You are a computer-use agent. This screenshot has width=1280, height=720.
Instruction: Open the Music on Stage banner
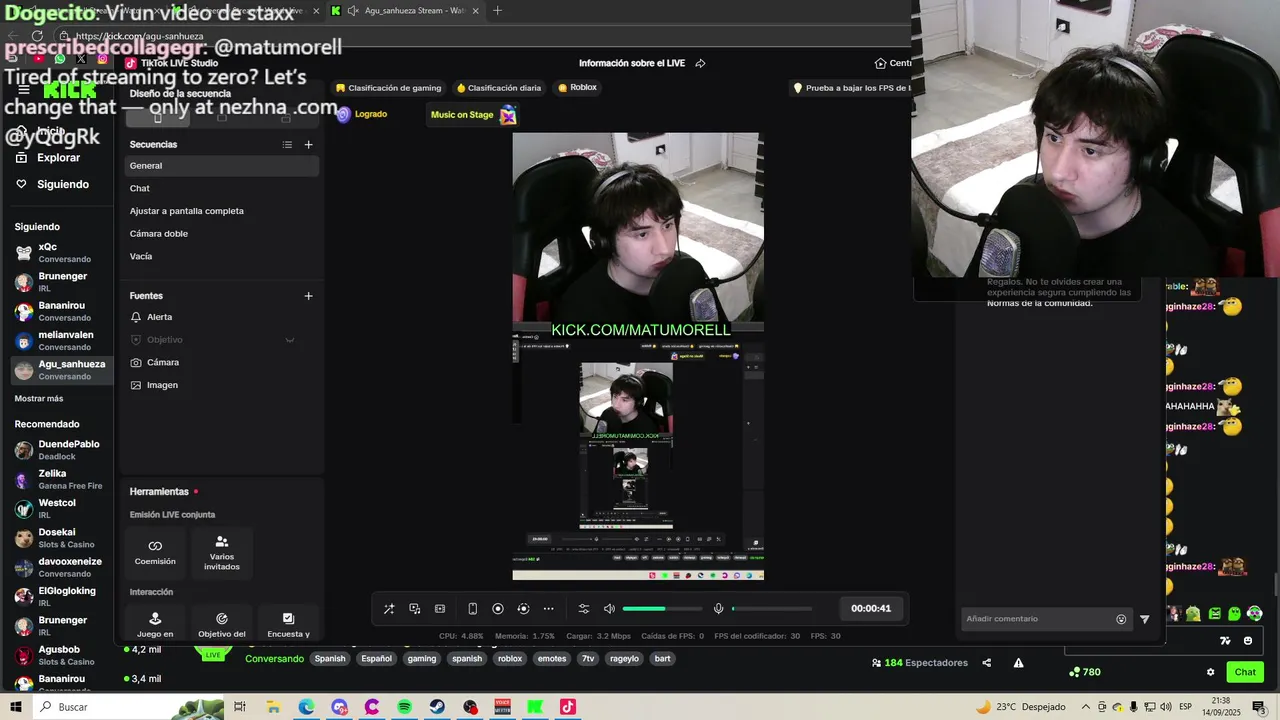[473, 115]
